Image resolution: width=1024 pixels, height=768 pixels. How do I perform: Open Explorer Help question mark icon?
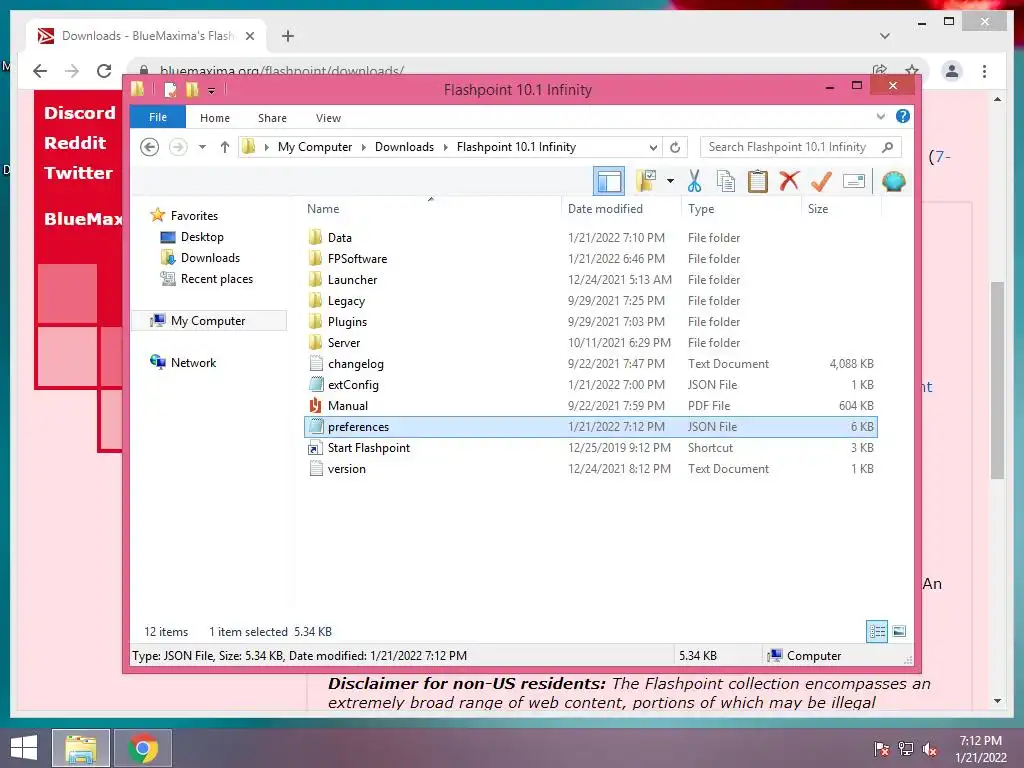[x=903, y=116]
